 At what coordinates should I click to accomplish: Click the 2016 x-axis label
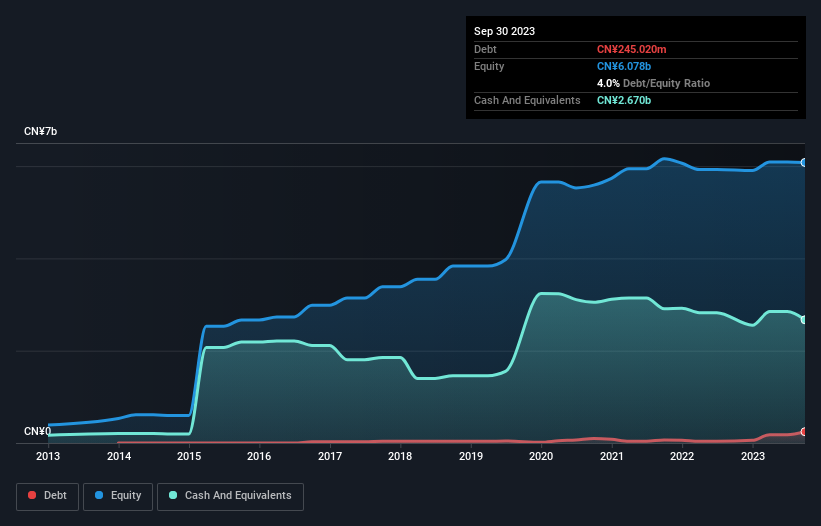(259, 456)
